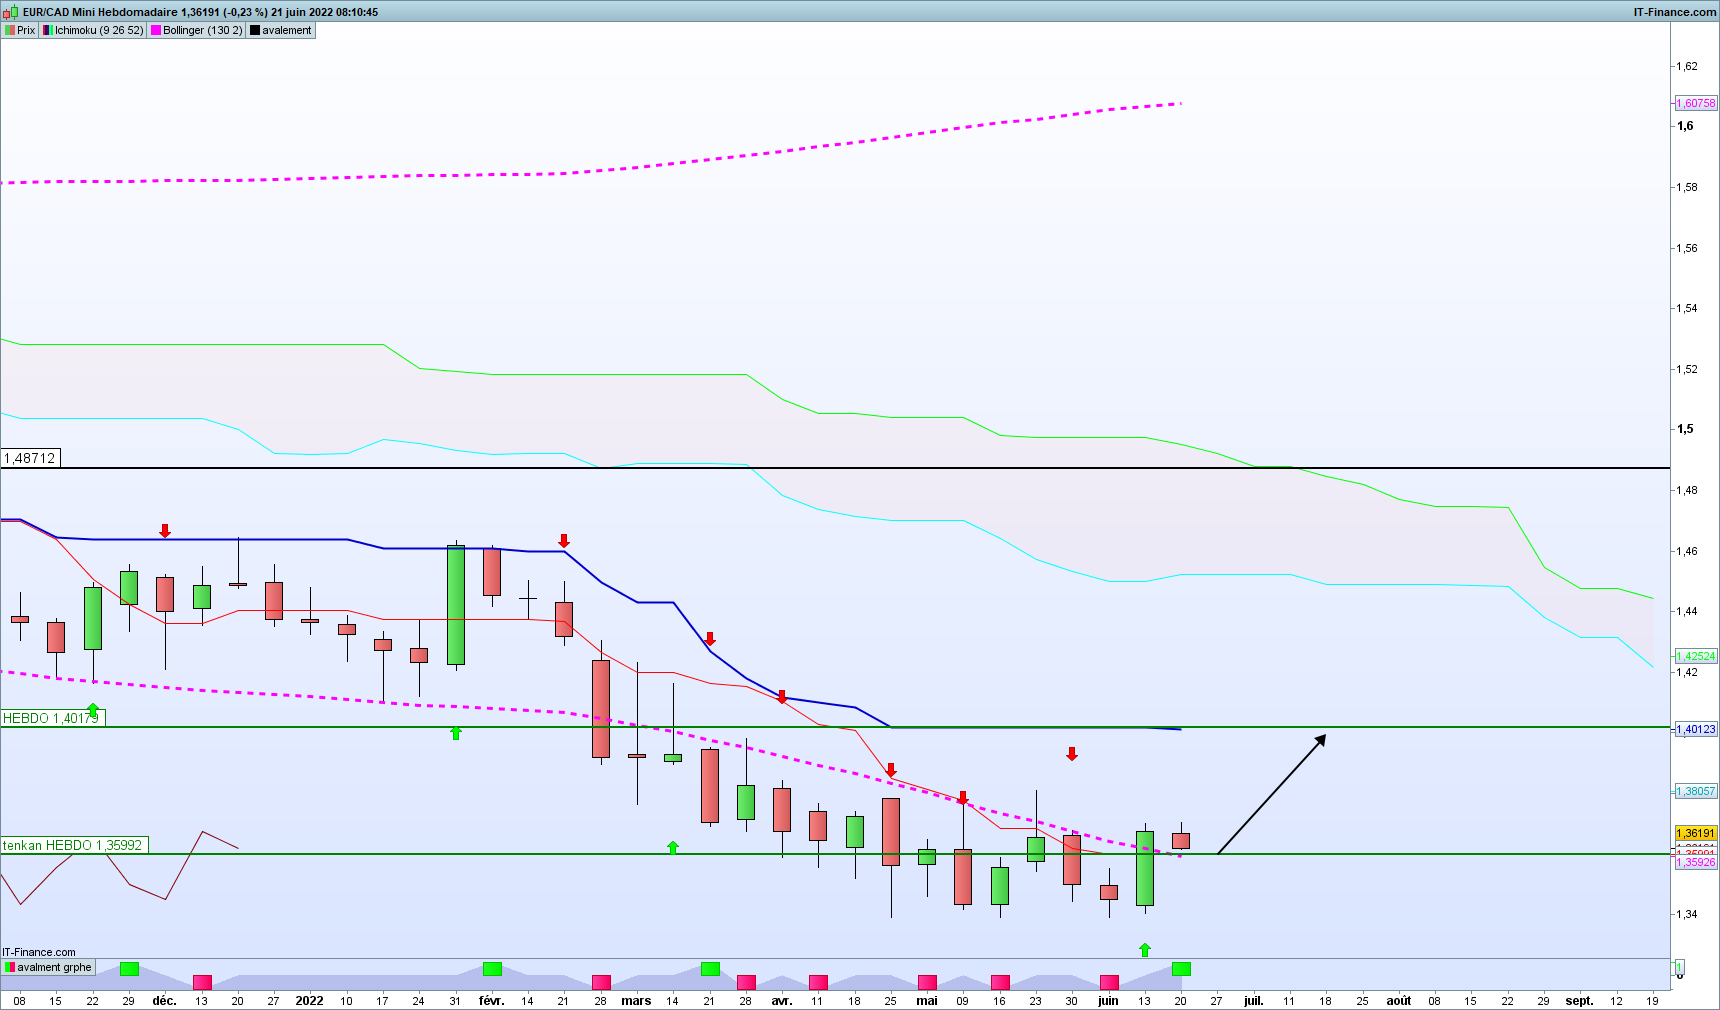The height and width of the screenshot is (1010, 1720).
Task: Click the juil. date on time axis
Action: 1253,1000
